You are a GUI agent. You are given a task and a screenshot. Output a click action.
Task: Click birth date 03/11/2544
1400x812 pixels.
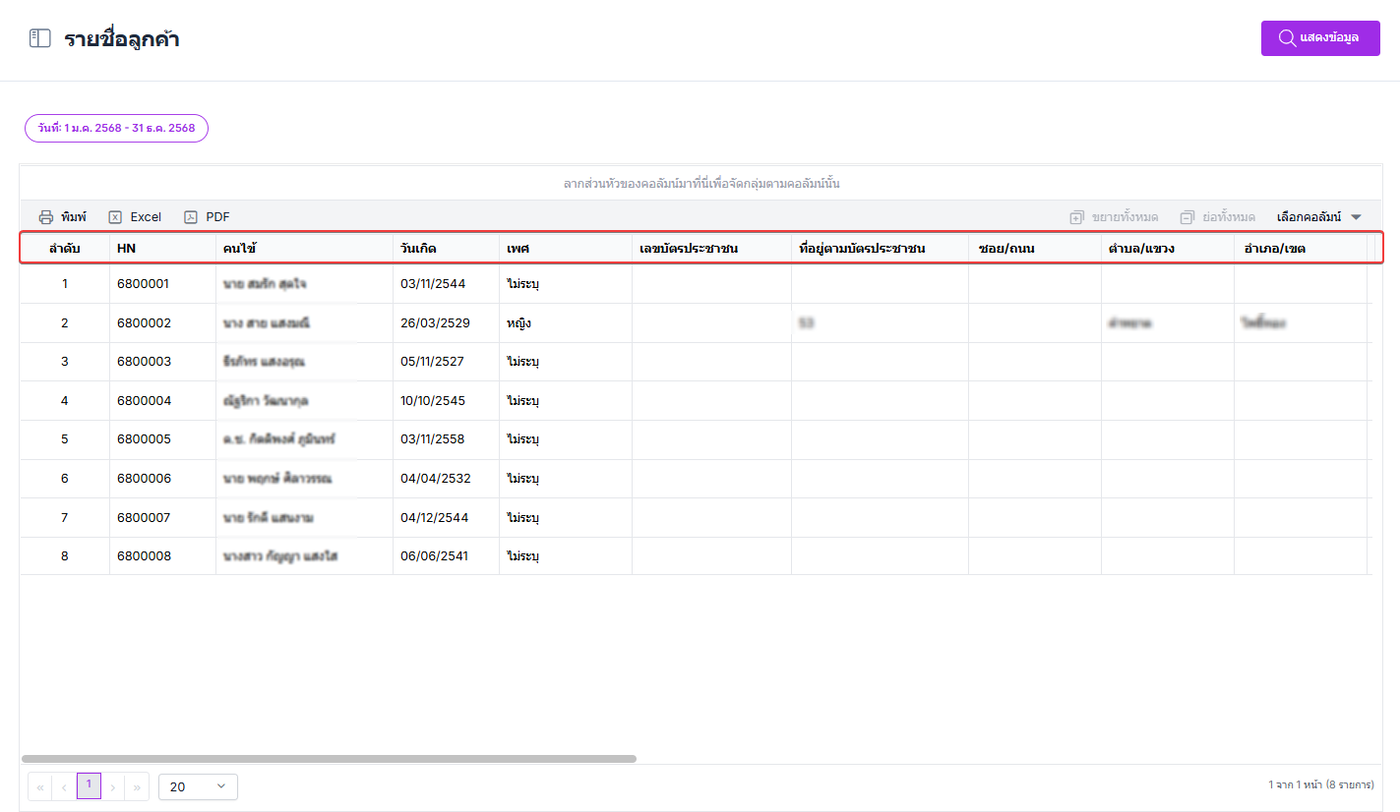[432, 284]
